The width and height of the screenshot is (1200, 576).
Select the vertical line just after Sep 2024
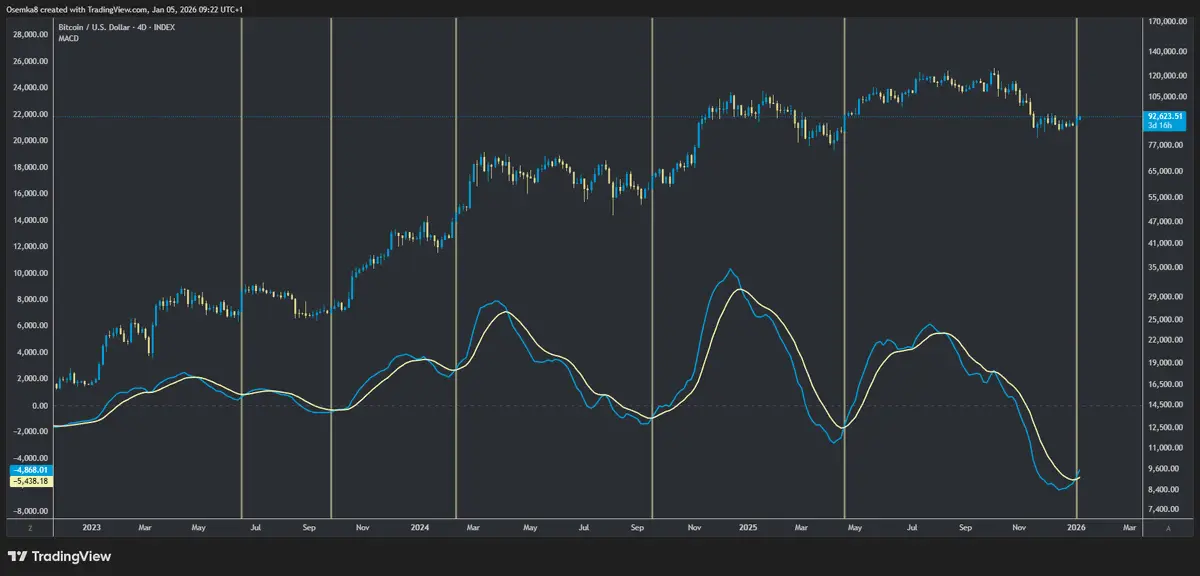[652, 267]
